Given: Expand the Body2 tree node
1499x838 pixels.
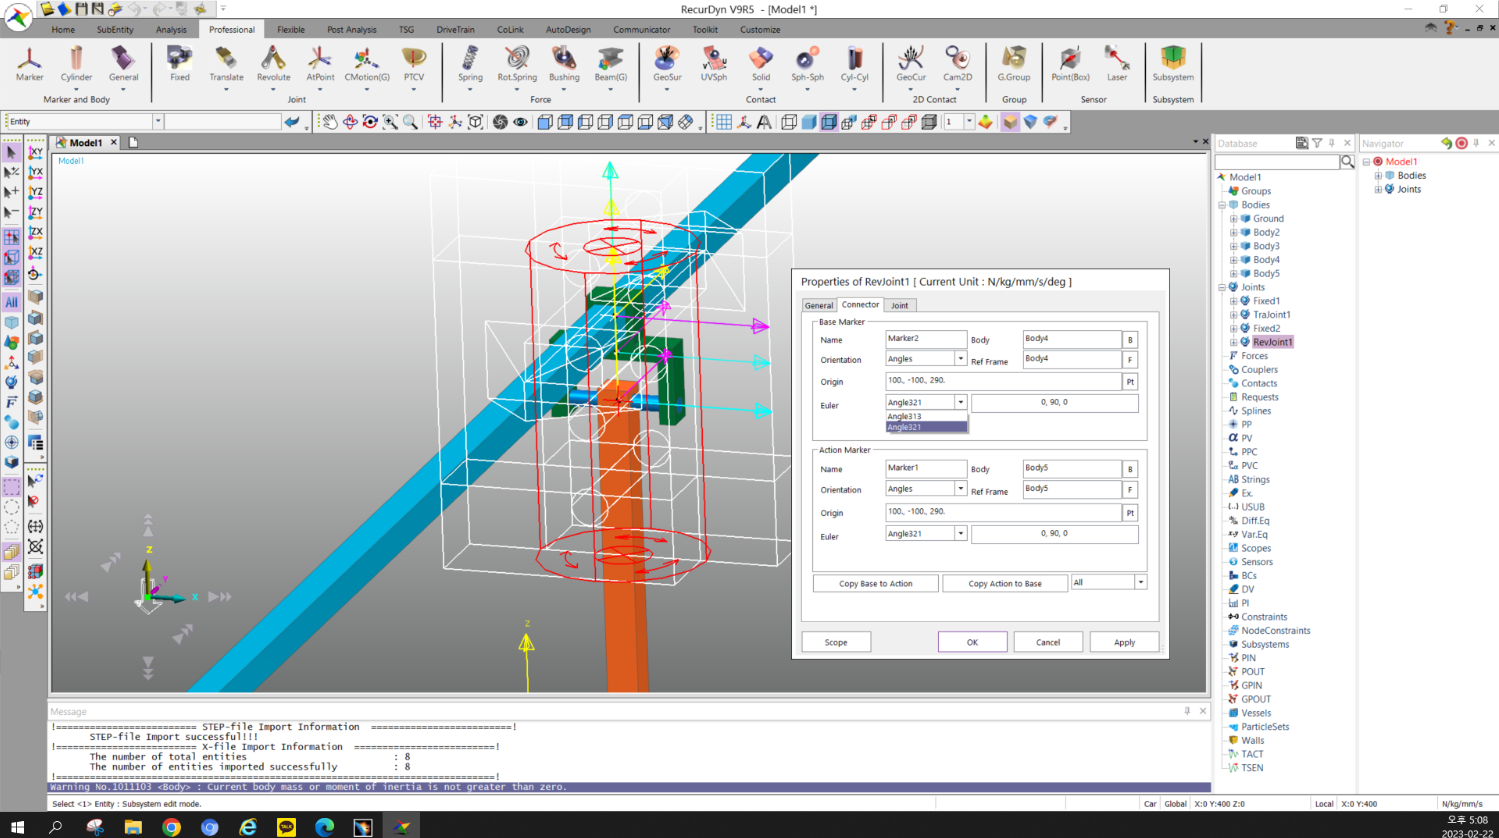Looking at the screenshot, I should (x=1234, y=232).
